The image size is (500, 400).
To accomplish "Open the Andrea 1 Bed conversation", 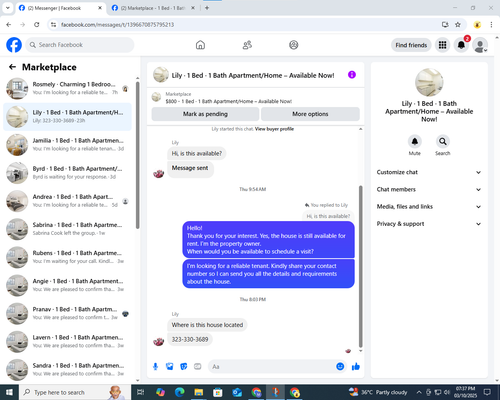I will tap(67, 201).
